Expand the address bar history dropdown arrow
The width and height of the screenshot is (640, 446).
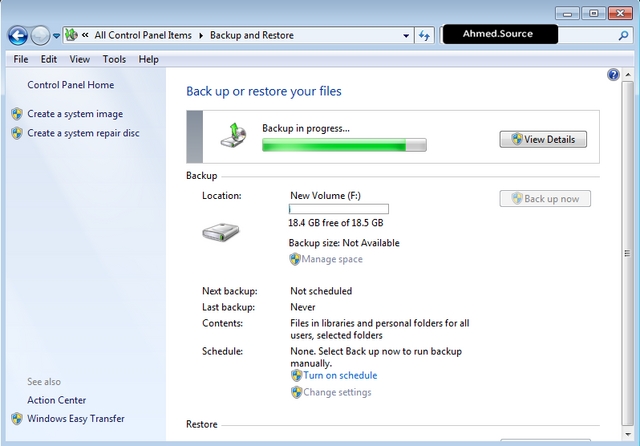[406, 36]
